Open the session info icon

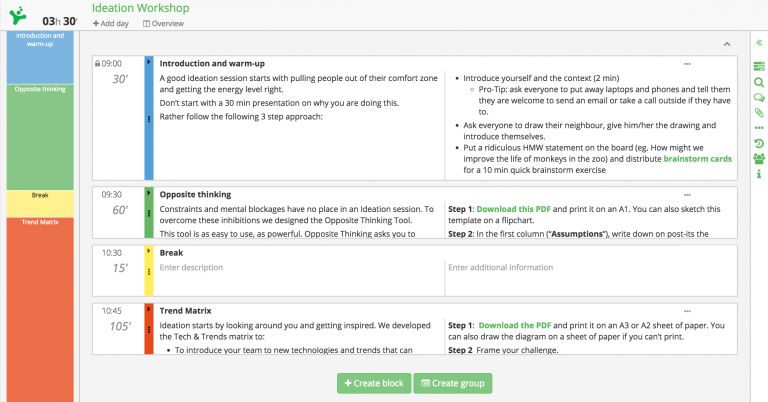(x=759, y=174)
